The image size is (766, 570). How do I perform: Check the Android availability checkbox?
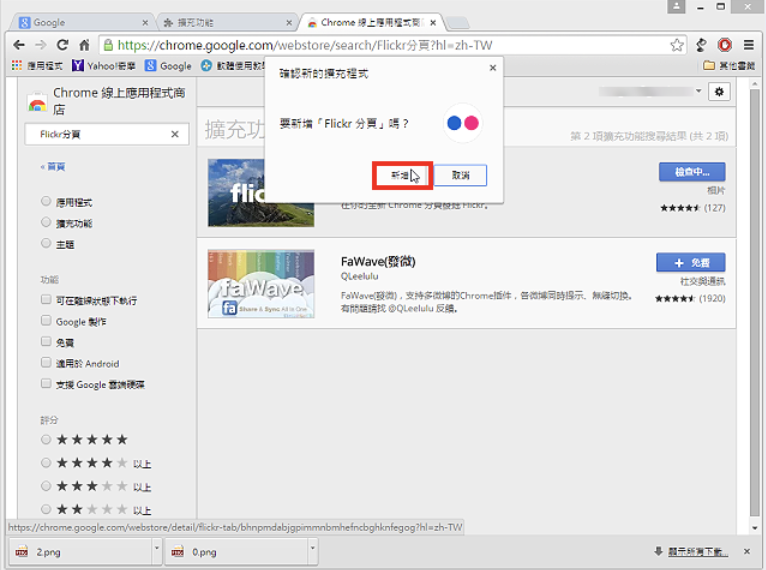pyautogui.click(x=46, y=362)
